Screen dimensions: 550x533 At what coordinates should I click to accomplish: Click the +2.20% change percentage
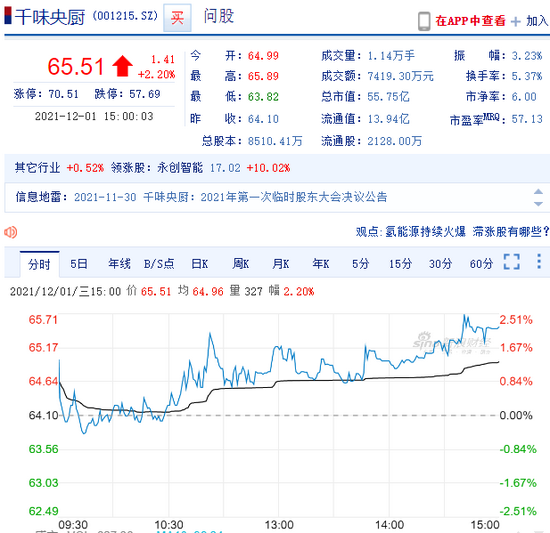click(156, 74)
